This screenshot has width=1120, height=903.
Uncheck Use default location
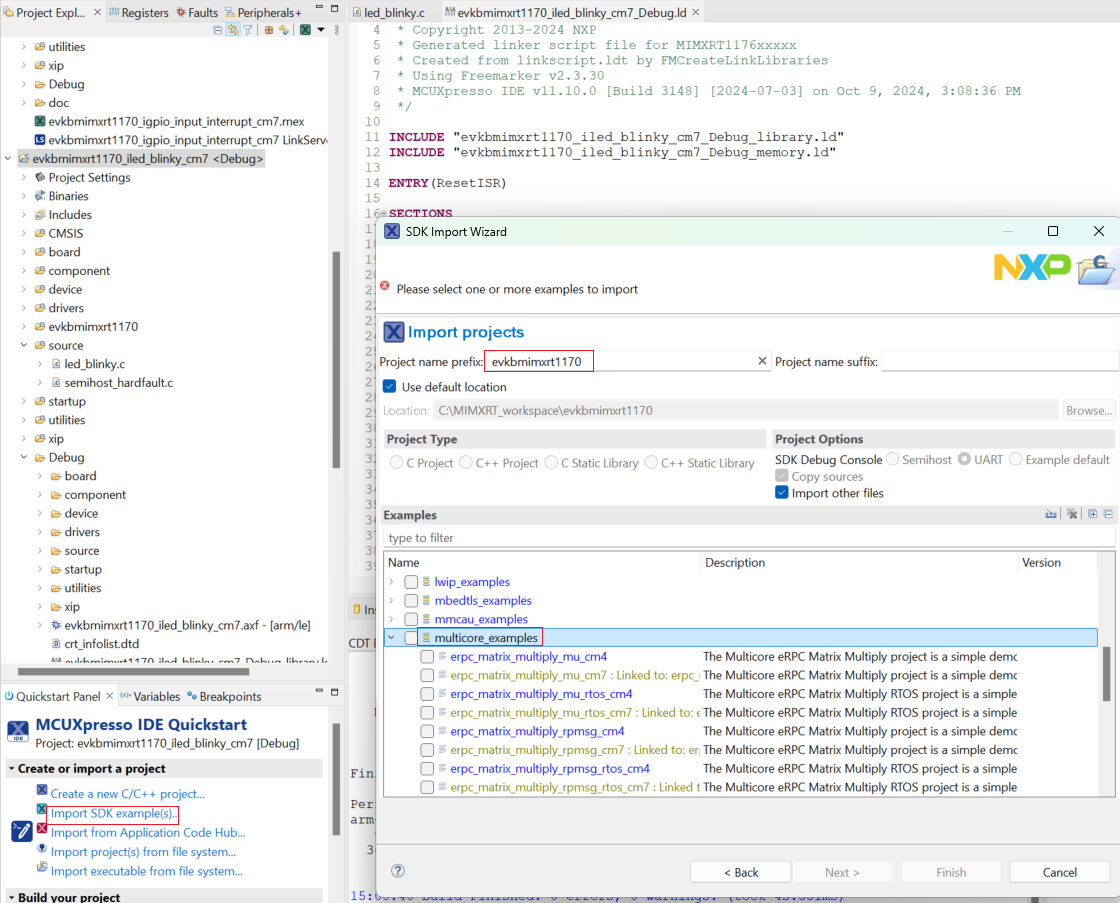[389, 386]
